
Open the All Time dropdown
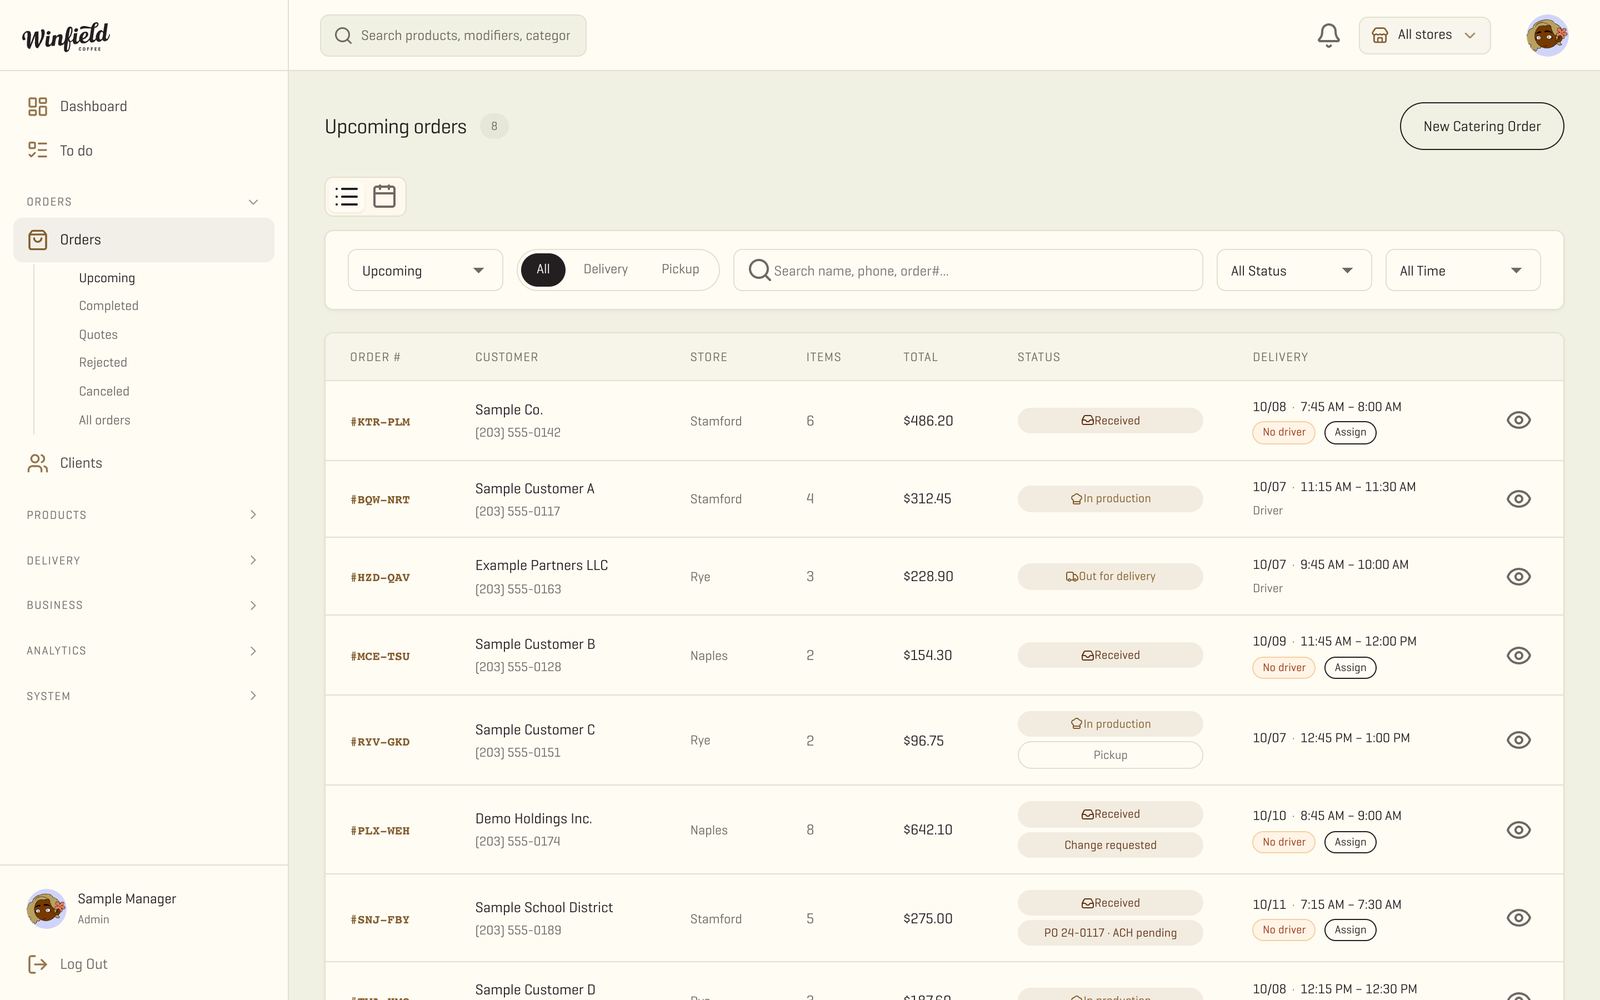coord(1462,271)
